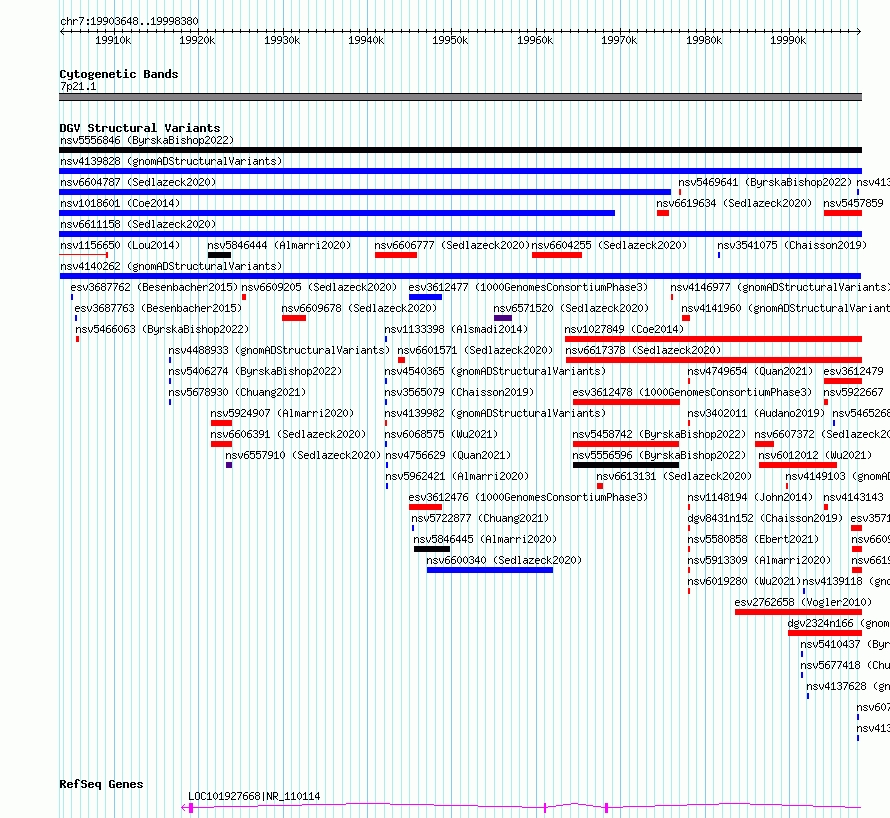The width and height of the screenshot is (890, 818).
Task: Select nsv3402011 (Audano2019) label
Action: (x=756, y=413)
